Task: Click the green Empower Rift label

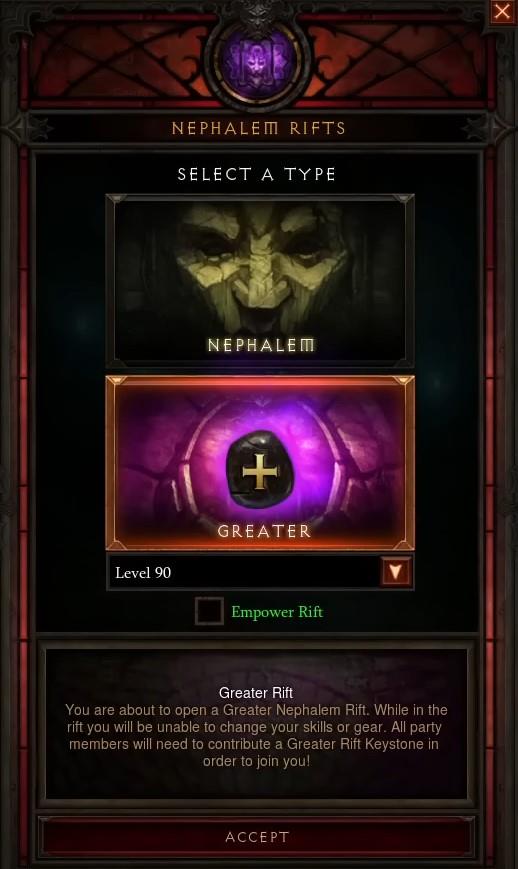Action: click(x=277, y=612)
